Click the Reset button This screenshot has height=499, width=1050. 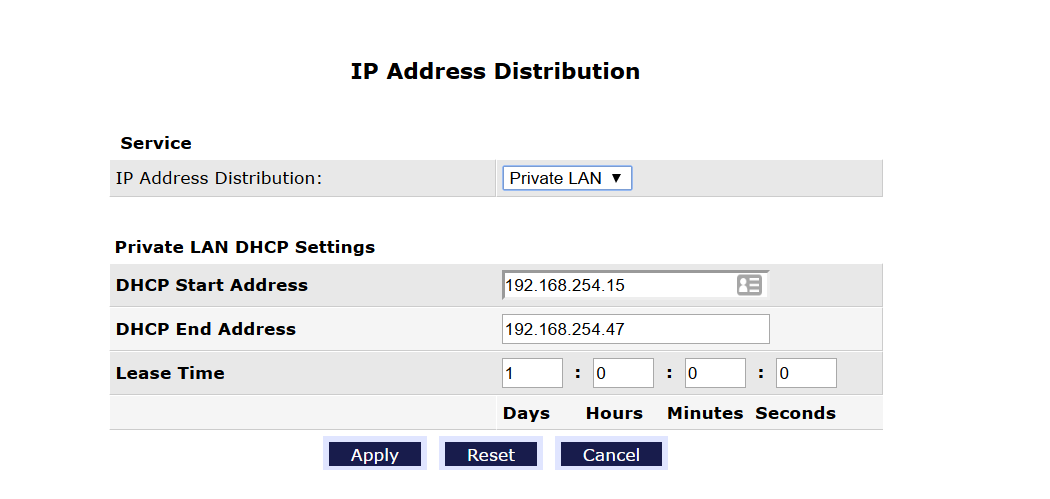coord(491,454)
